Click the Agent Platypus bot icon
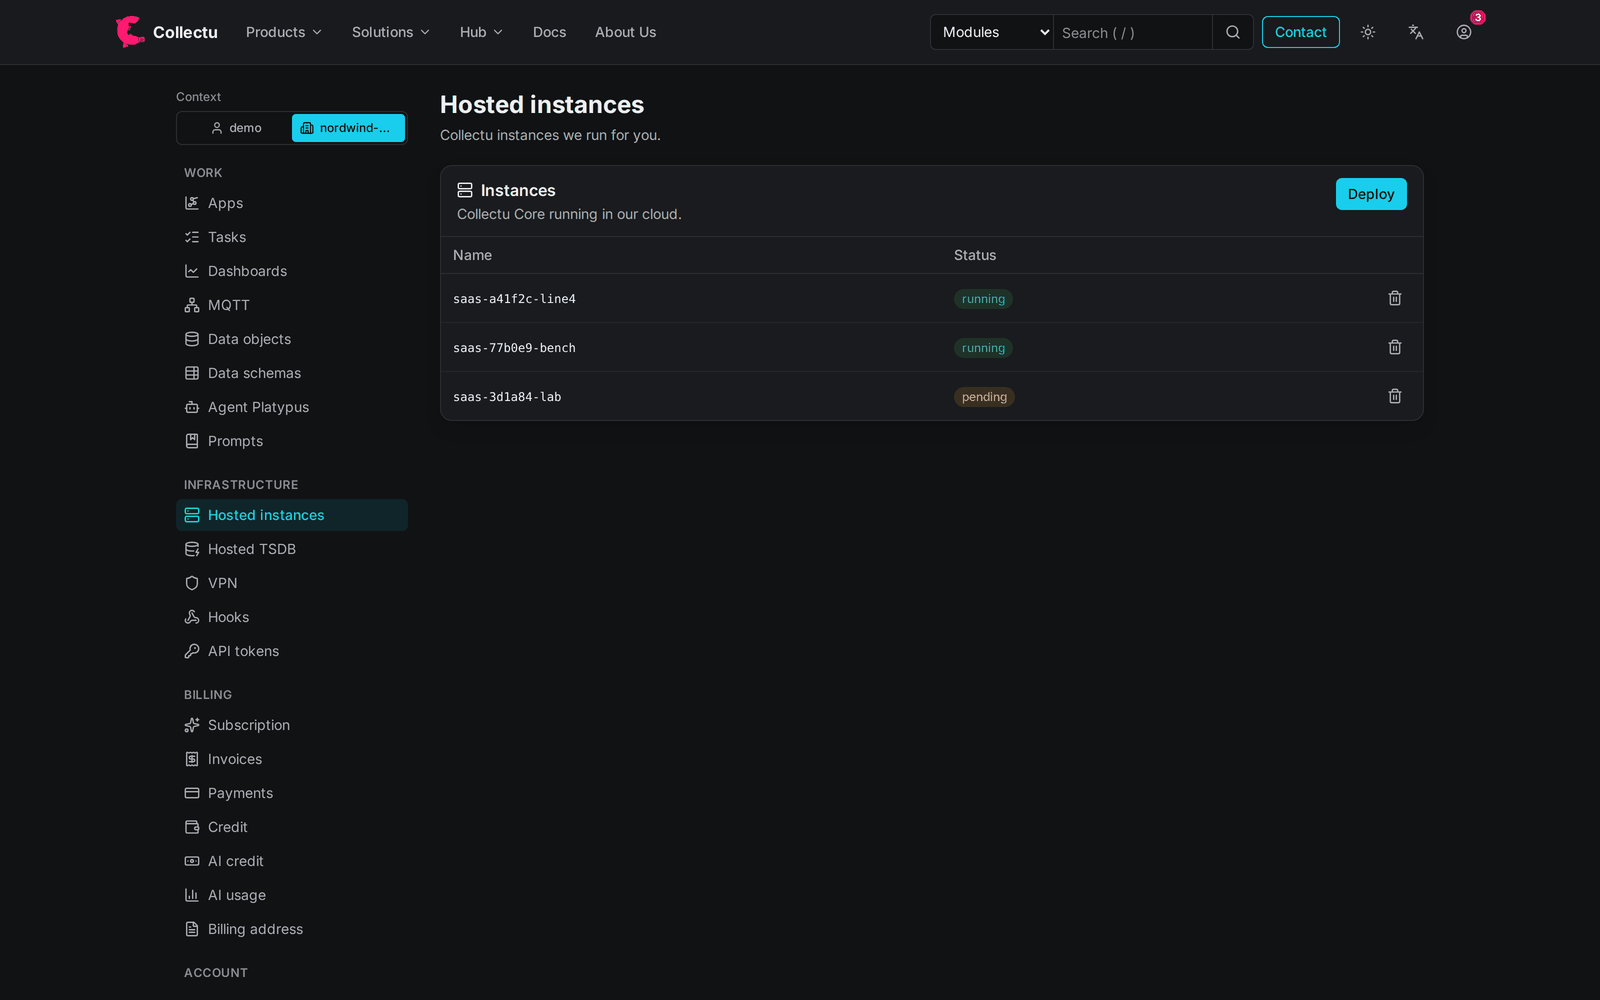Image resolution: width=1600 pixels, height=1000 pixels. point(192,407)
